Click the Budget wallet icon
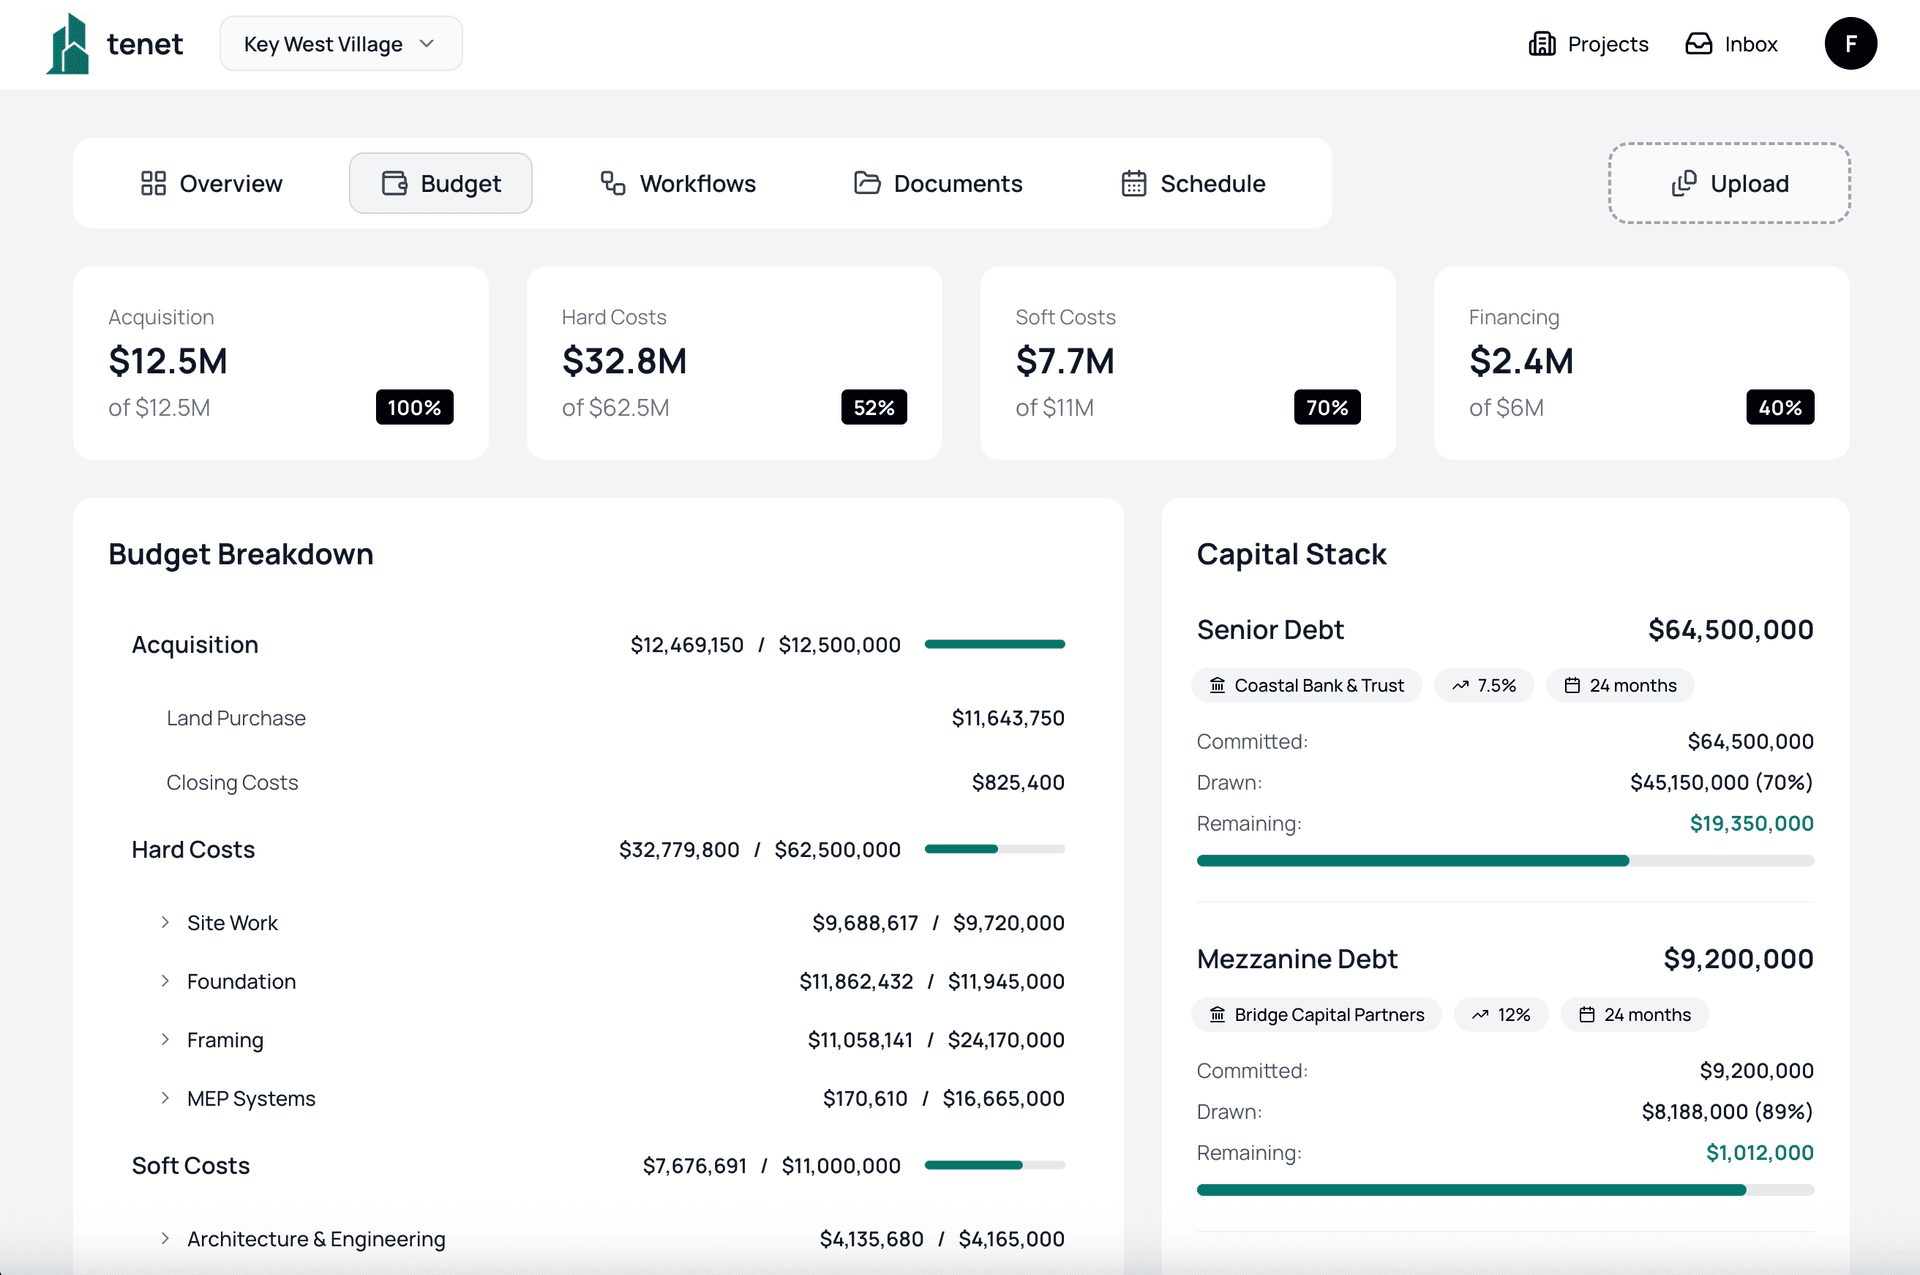This screenshot has height=1275, width=1920. [x=393, y=183]
